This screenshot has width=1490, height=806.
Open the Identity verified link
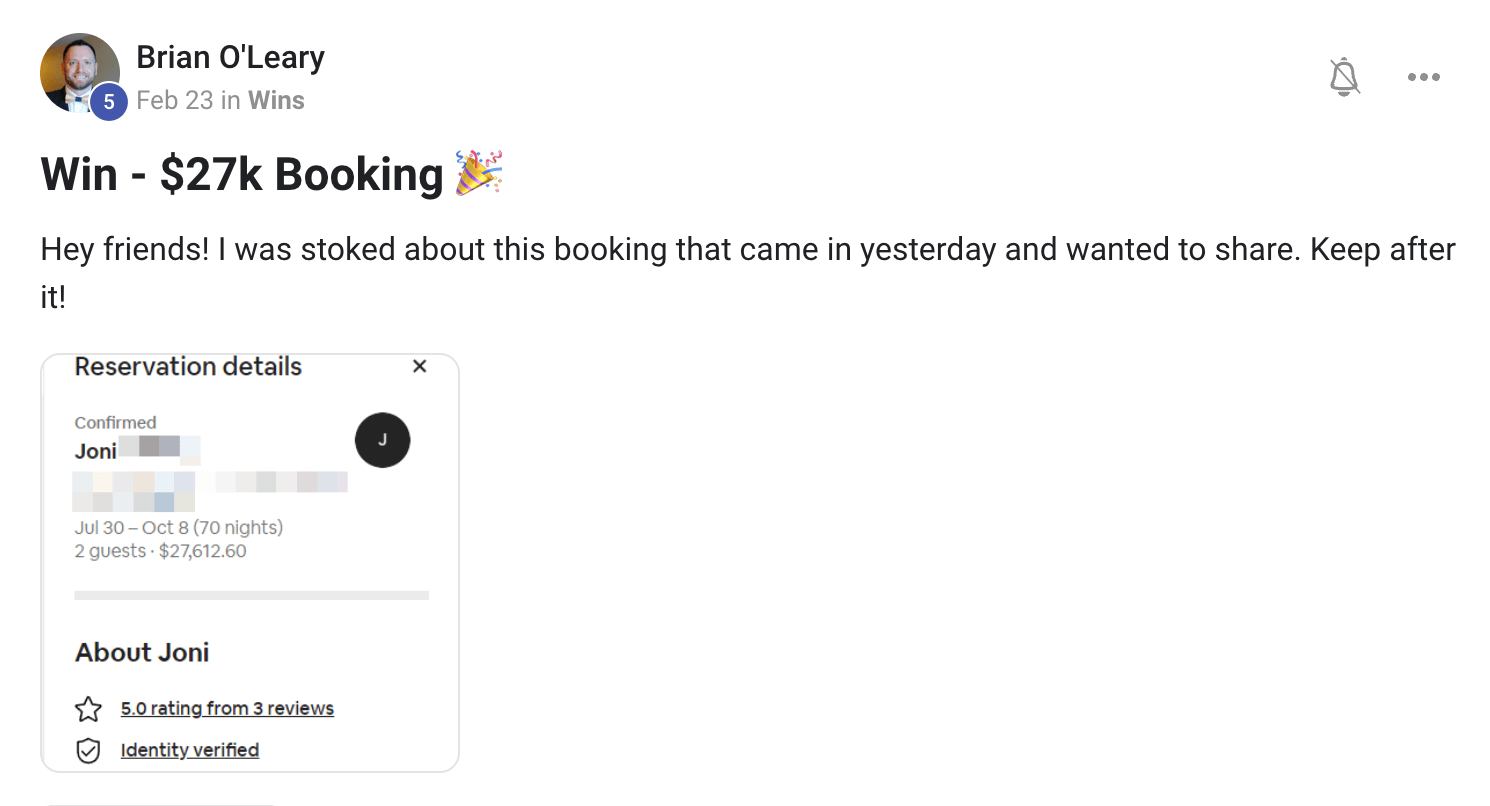(x=190, y=750)
